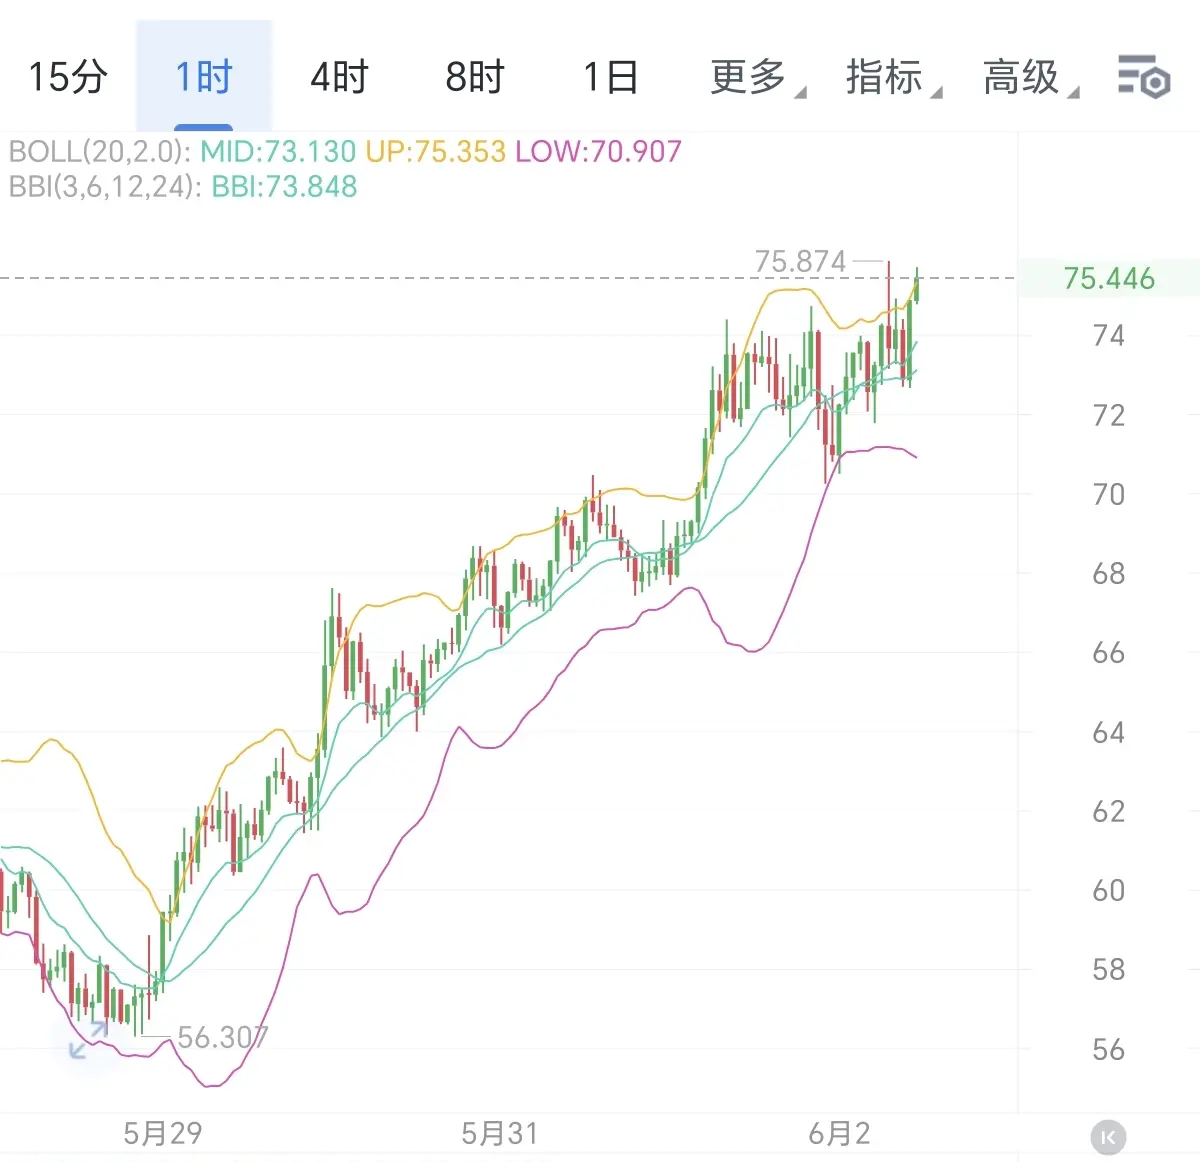Tap the 74 price axis label
The height and width of the screenshot is (1162, 1200).
[1108, 336]
